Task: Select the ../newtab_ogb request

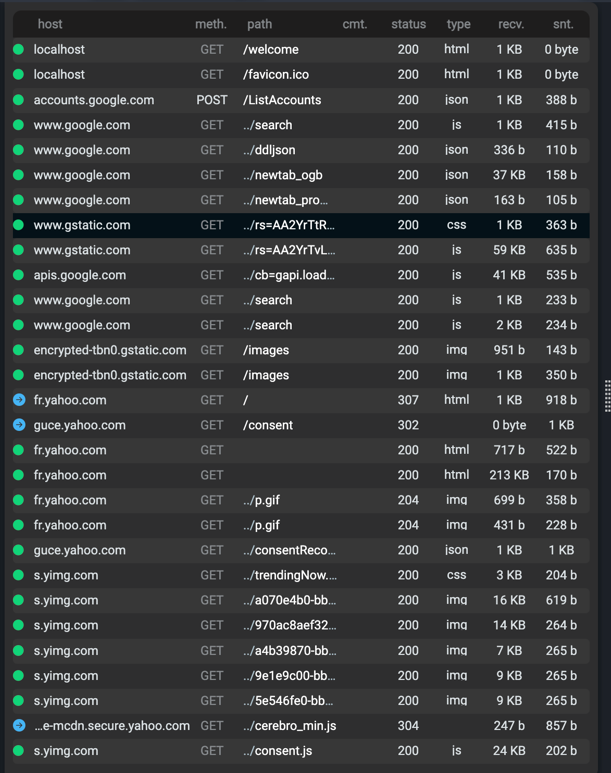Action: (x=301, y=175)
